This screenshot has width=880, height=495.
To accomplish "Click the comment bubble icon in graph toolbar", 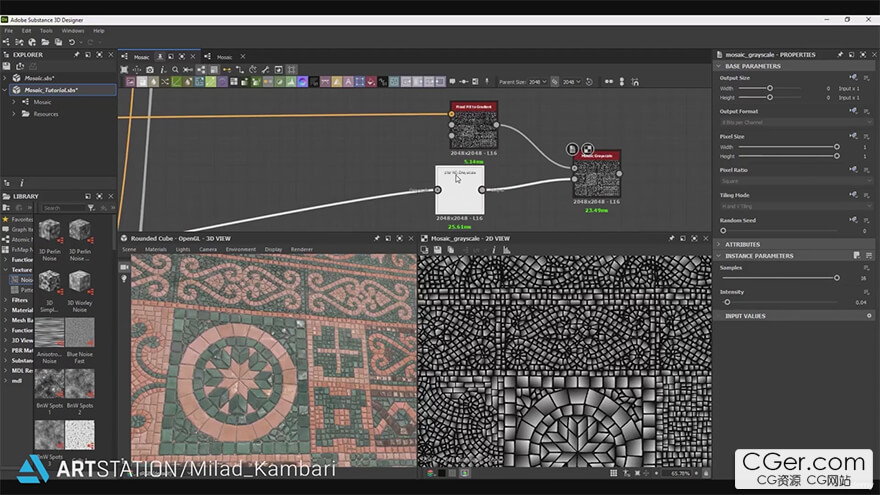I will coord(452,82).
